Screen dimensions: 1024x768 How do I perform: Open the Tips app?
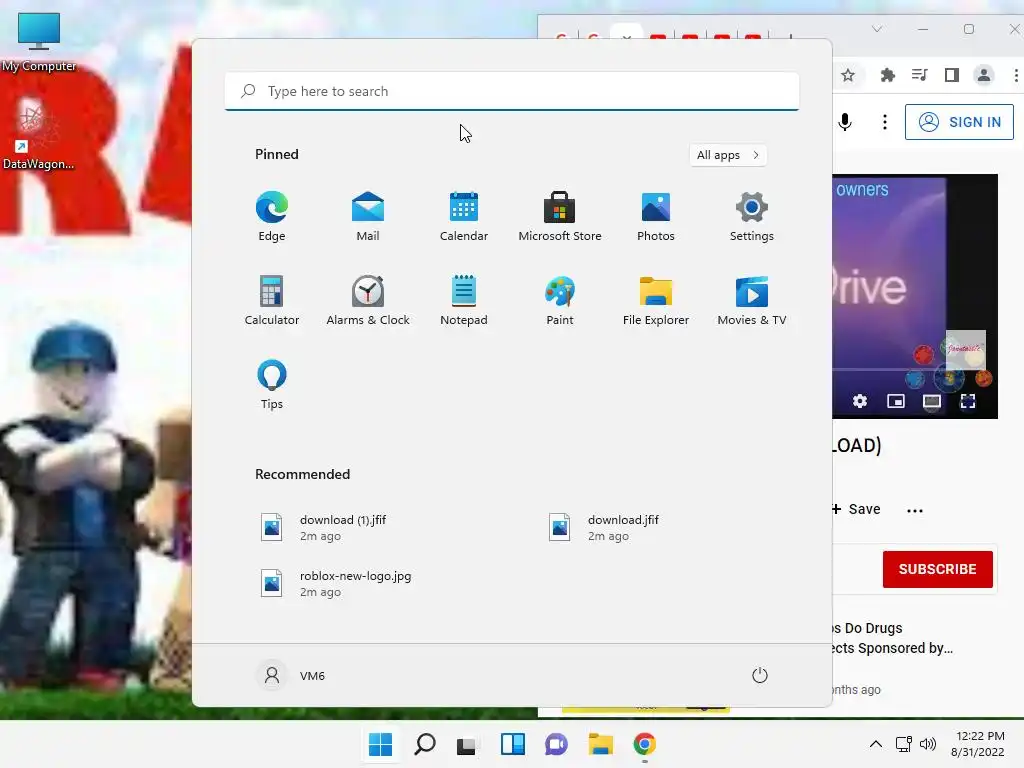click(272, 385)
